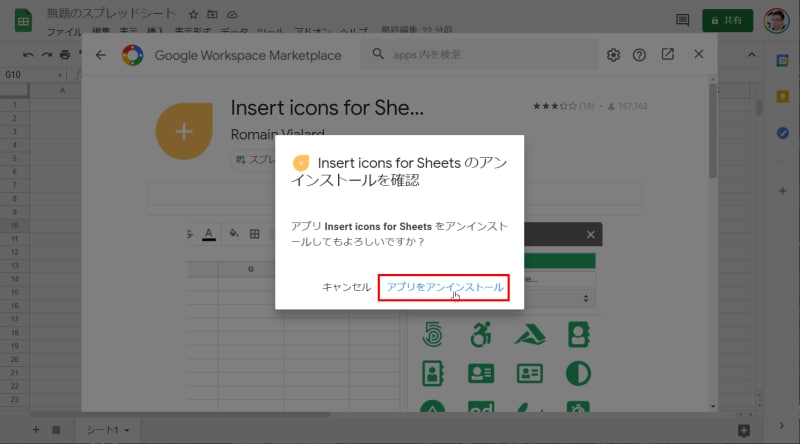This screenshot has width=800, height=444.
Task: Close the Marketplace panel
Action: pos(698,54)
